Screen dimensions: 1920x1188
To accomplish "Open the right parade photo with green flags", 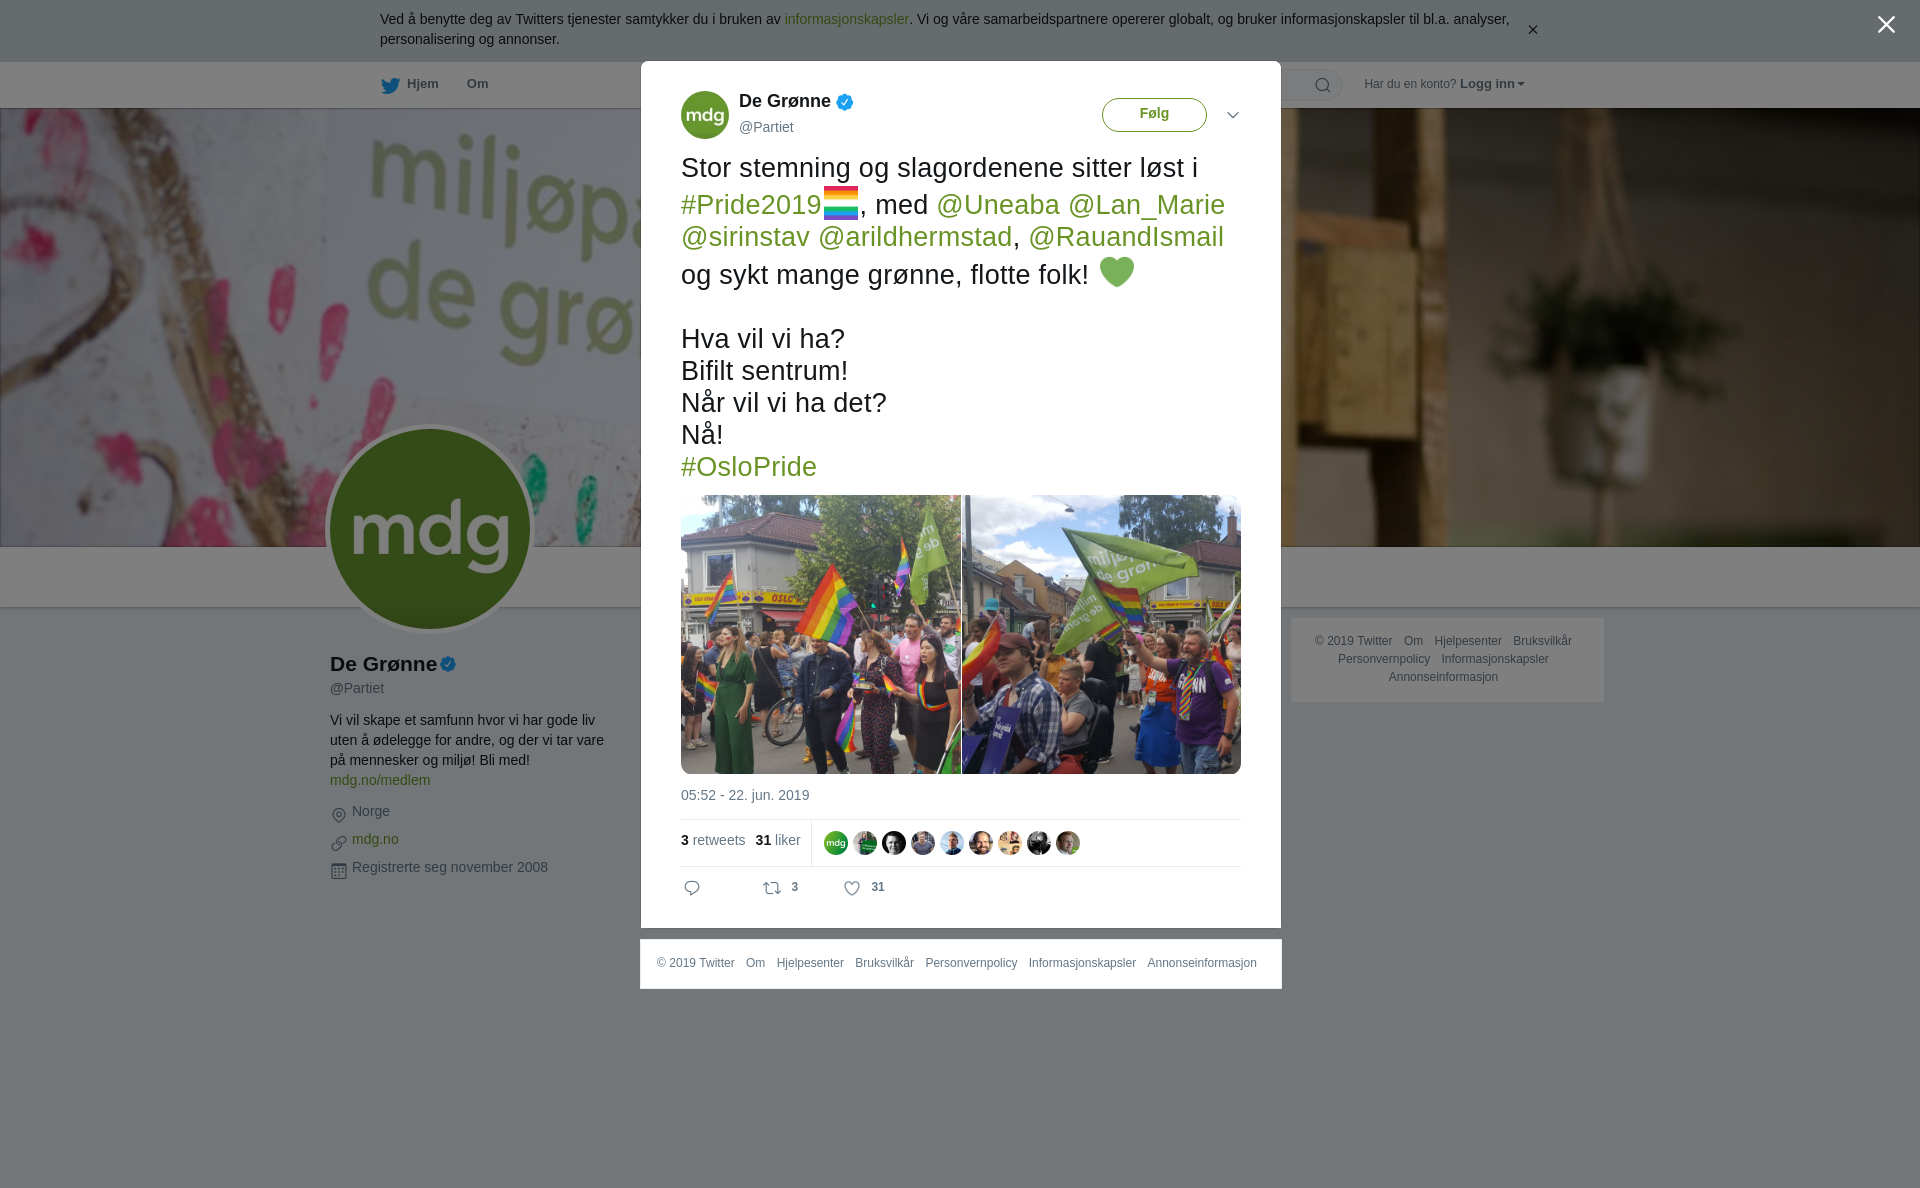I will pos(1101,634).
